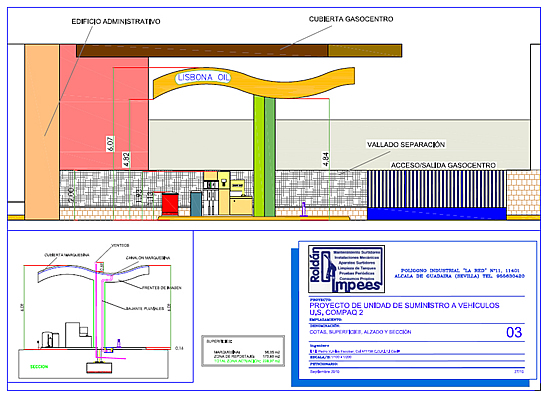550x398 pixels.
Task: Select the VALLADO SEPARACIÓN annotation
Action: (x=406, y=144)
